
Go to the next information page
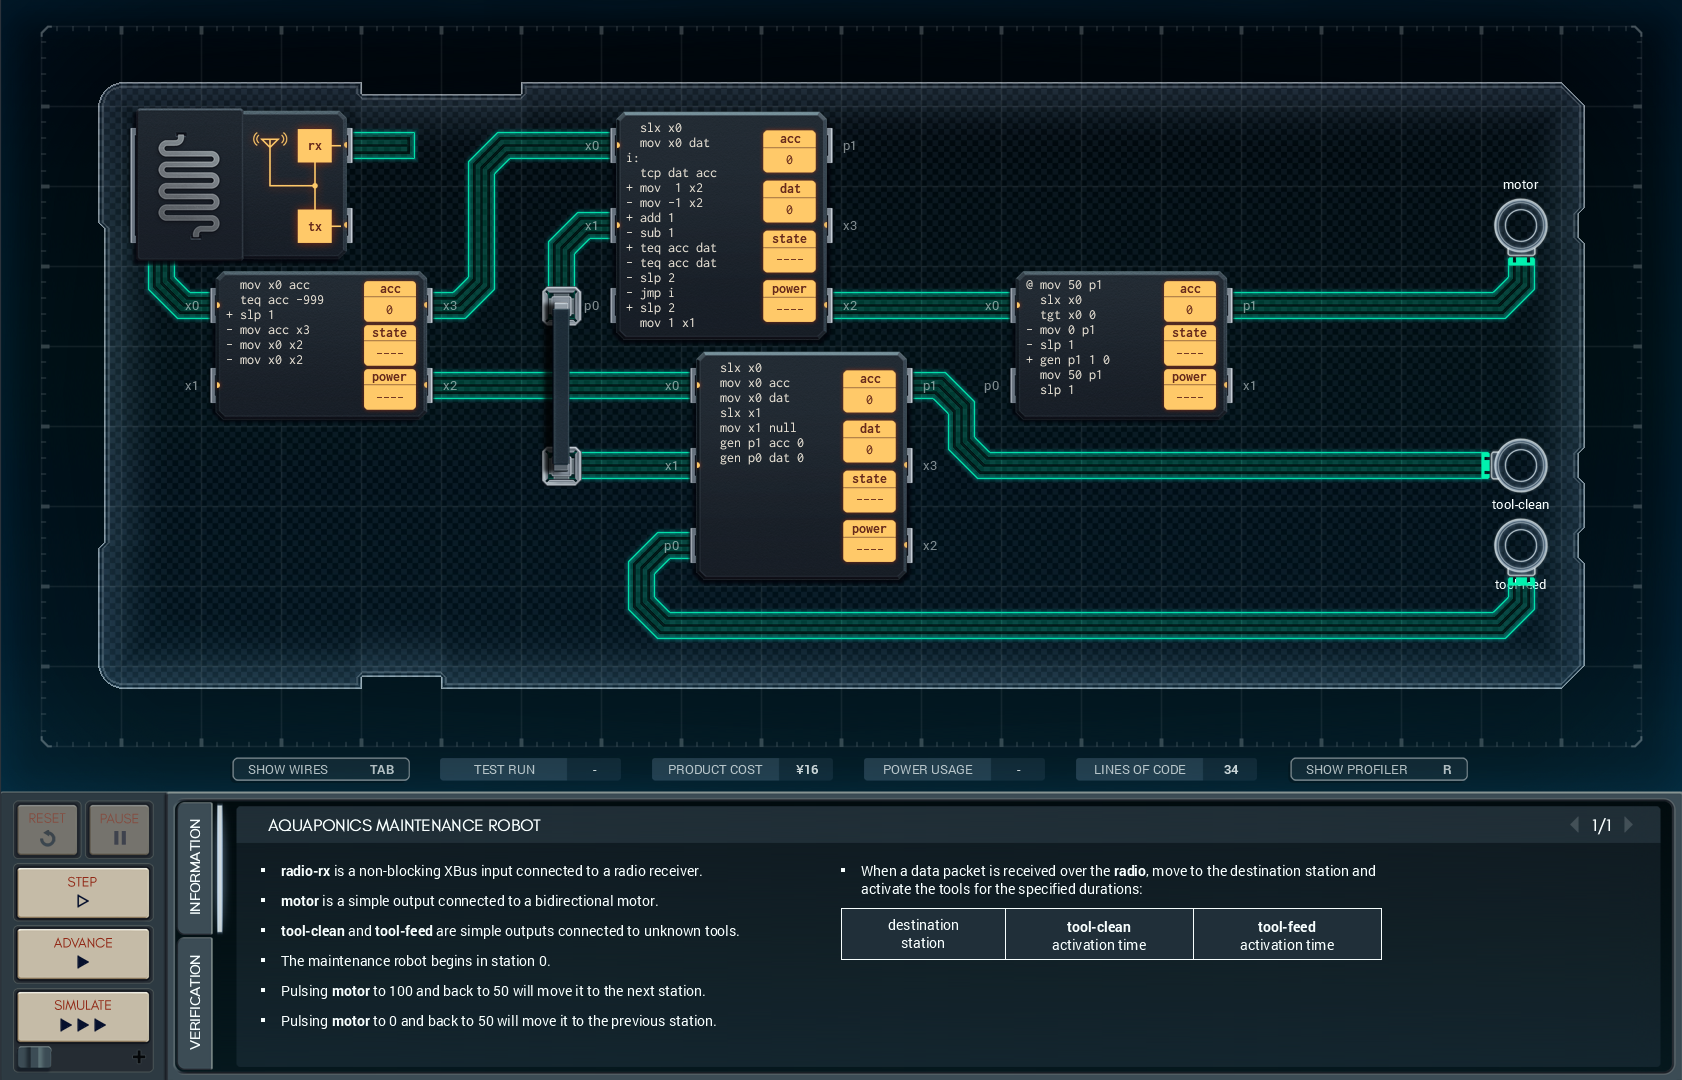1628,825
